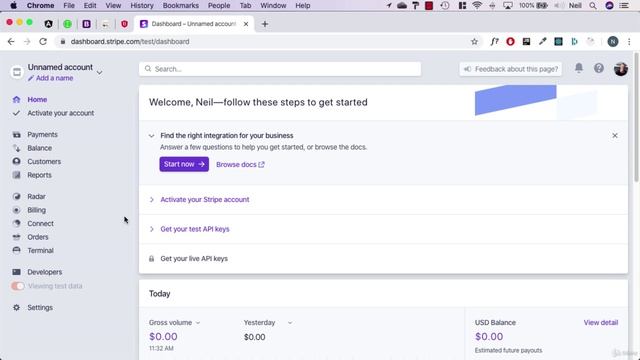Toggle the Viewing test data switch
Viewport: 640px width, 360px height.
pyautogui.click(x=18, y=286)
